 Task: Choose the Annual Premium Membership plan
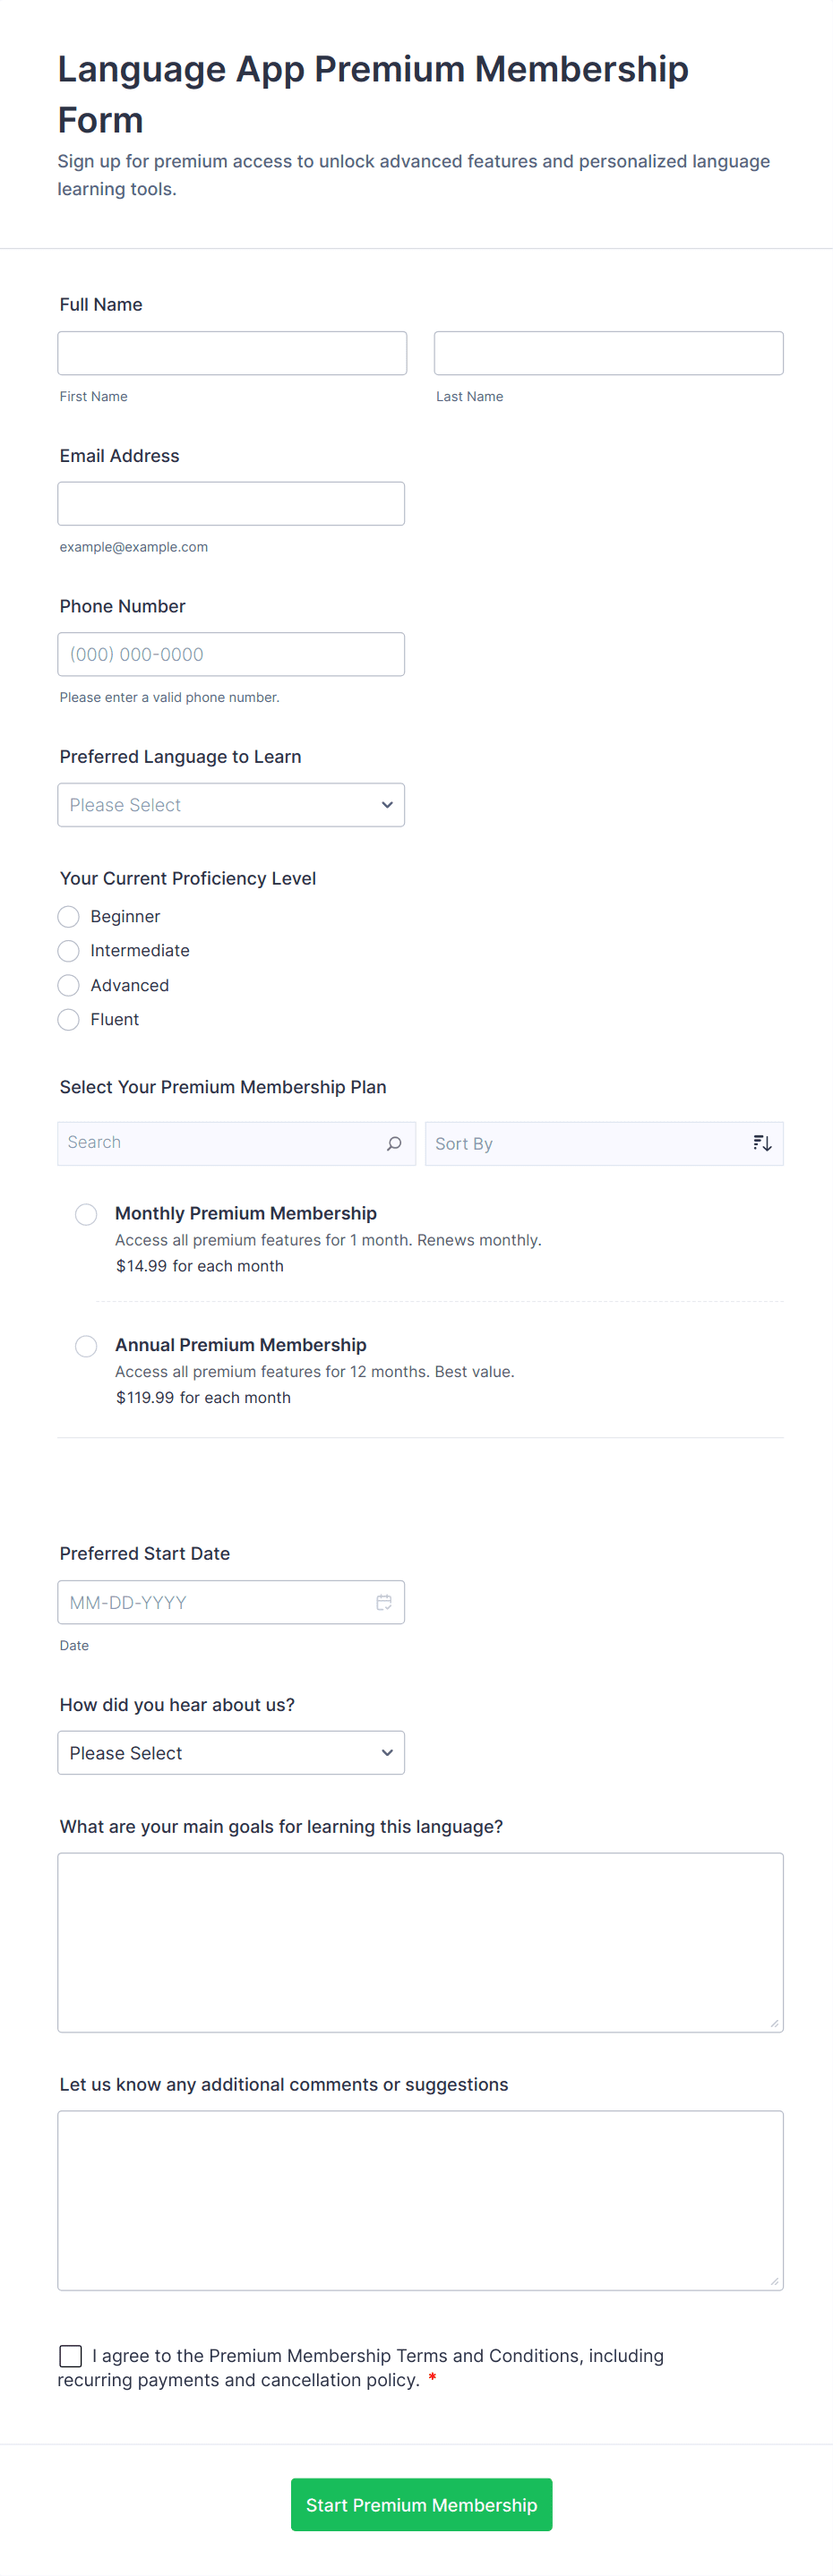click(x=87, y=1346)
